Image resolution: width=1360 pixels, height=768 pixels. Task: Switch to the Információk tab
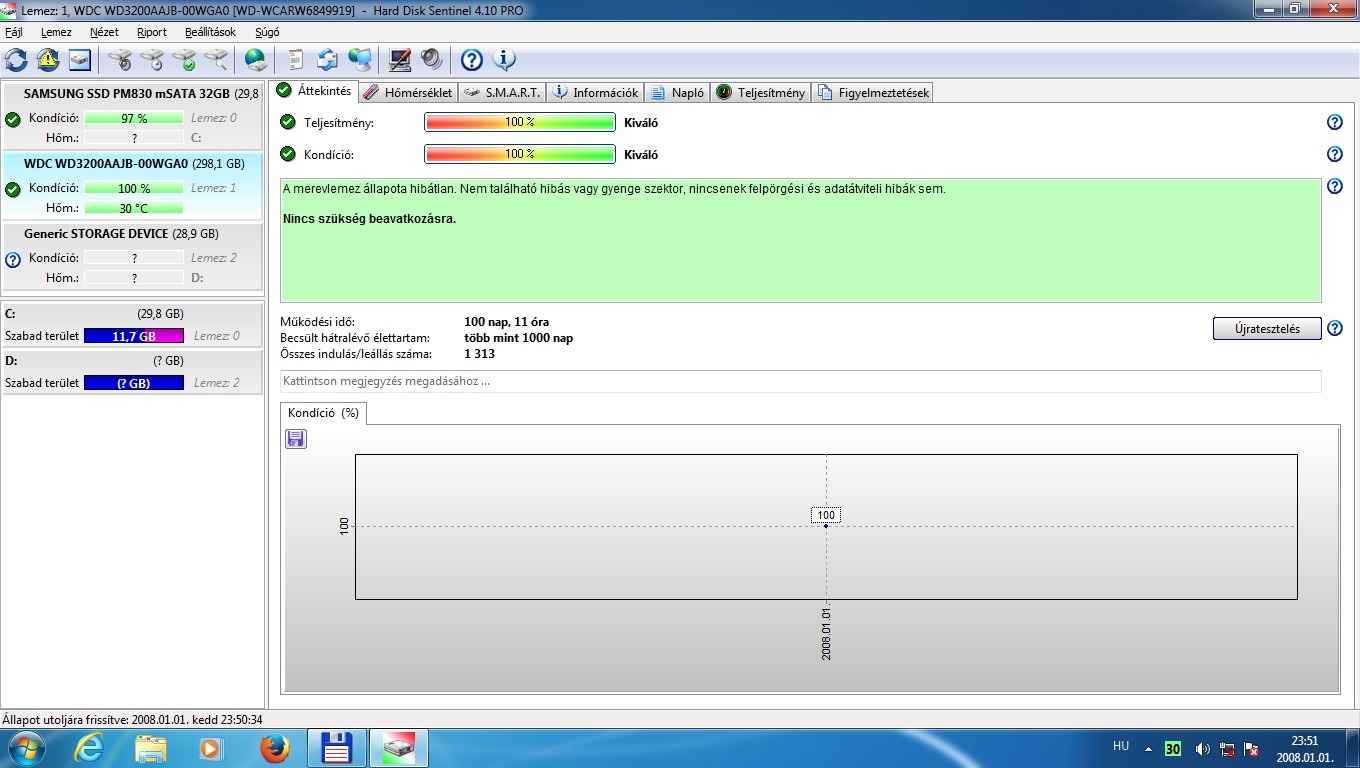pyautogui.click(x=595, y=93)
